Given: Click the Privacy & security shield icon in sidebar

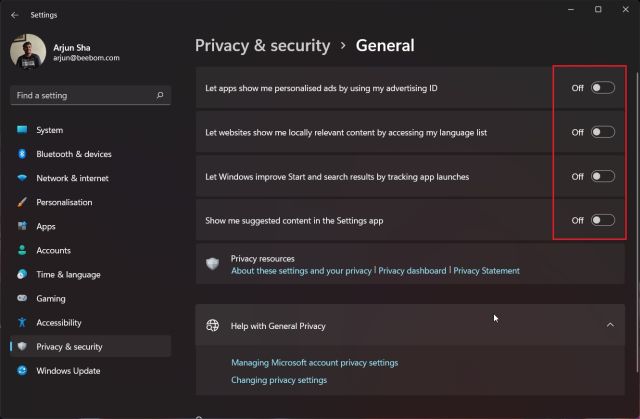Looking at the screenshot, I should tap(22, 346).
